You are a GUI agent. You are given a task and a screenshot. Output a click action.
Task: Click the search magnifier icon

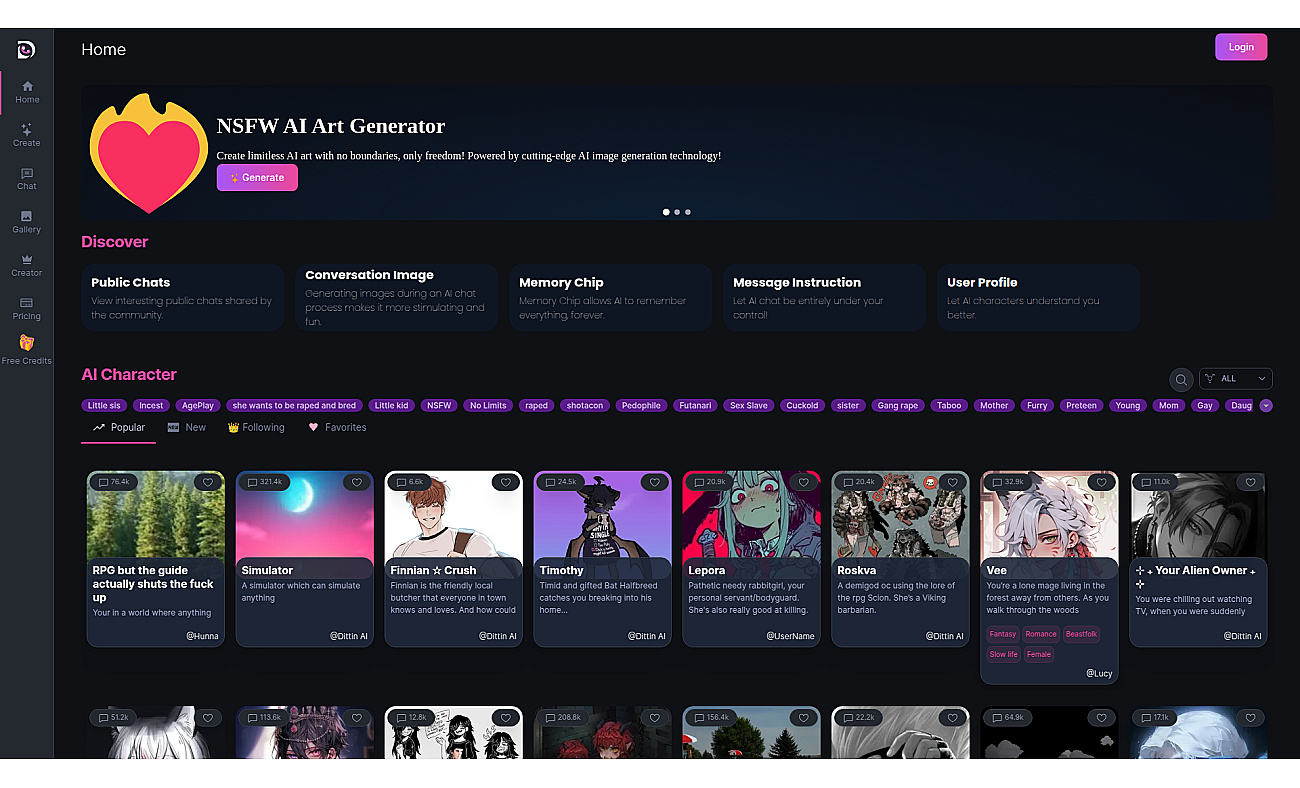1181,379
